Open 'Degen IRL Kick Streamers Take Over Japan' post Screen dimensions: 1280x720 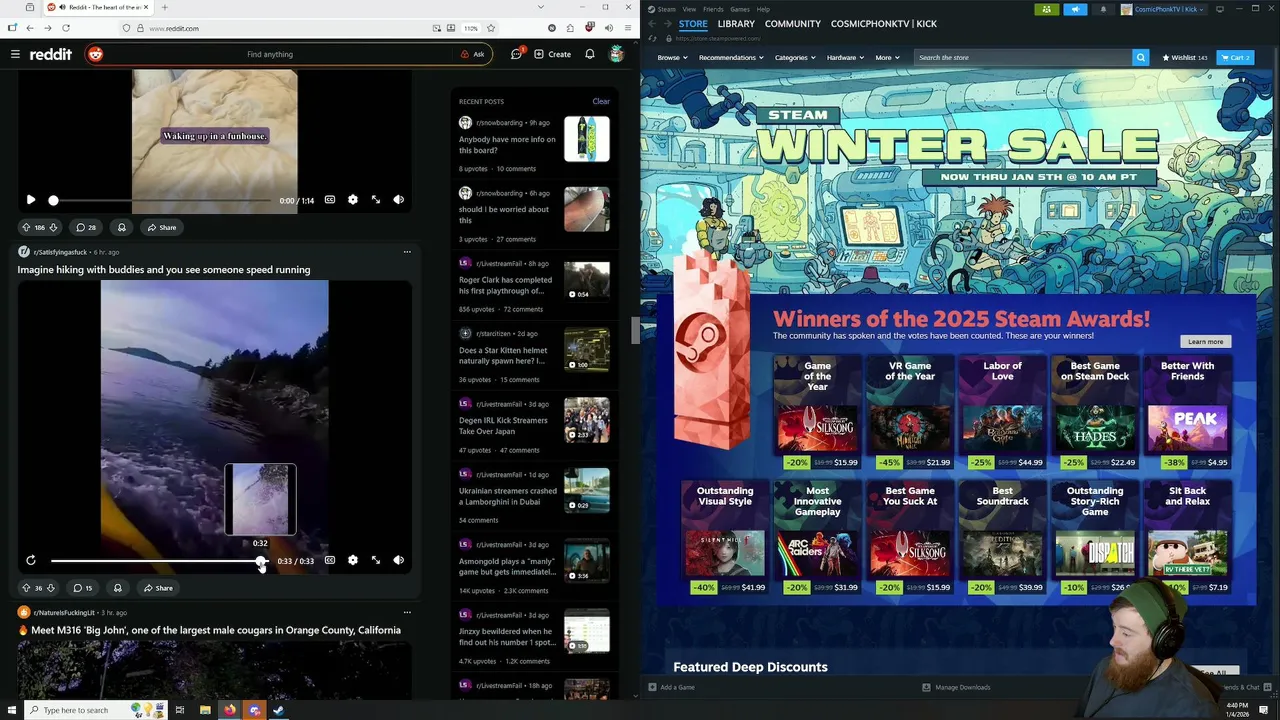point(504,426)
